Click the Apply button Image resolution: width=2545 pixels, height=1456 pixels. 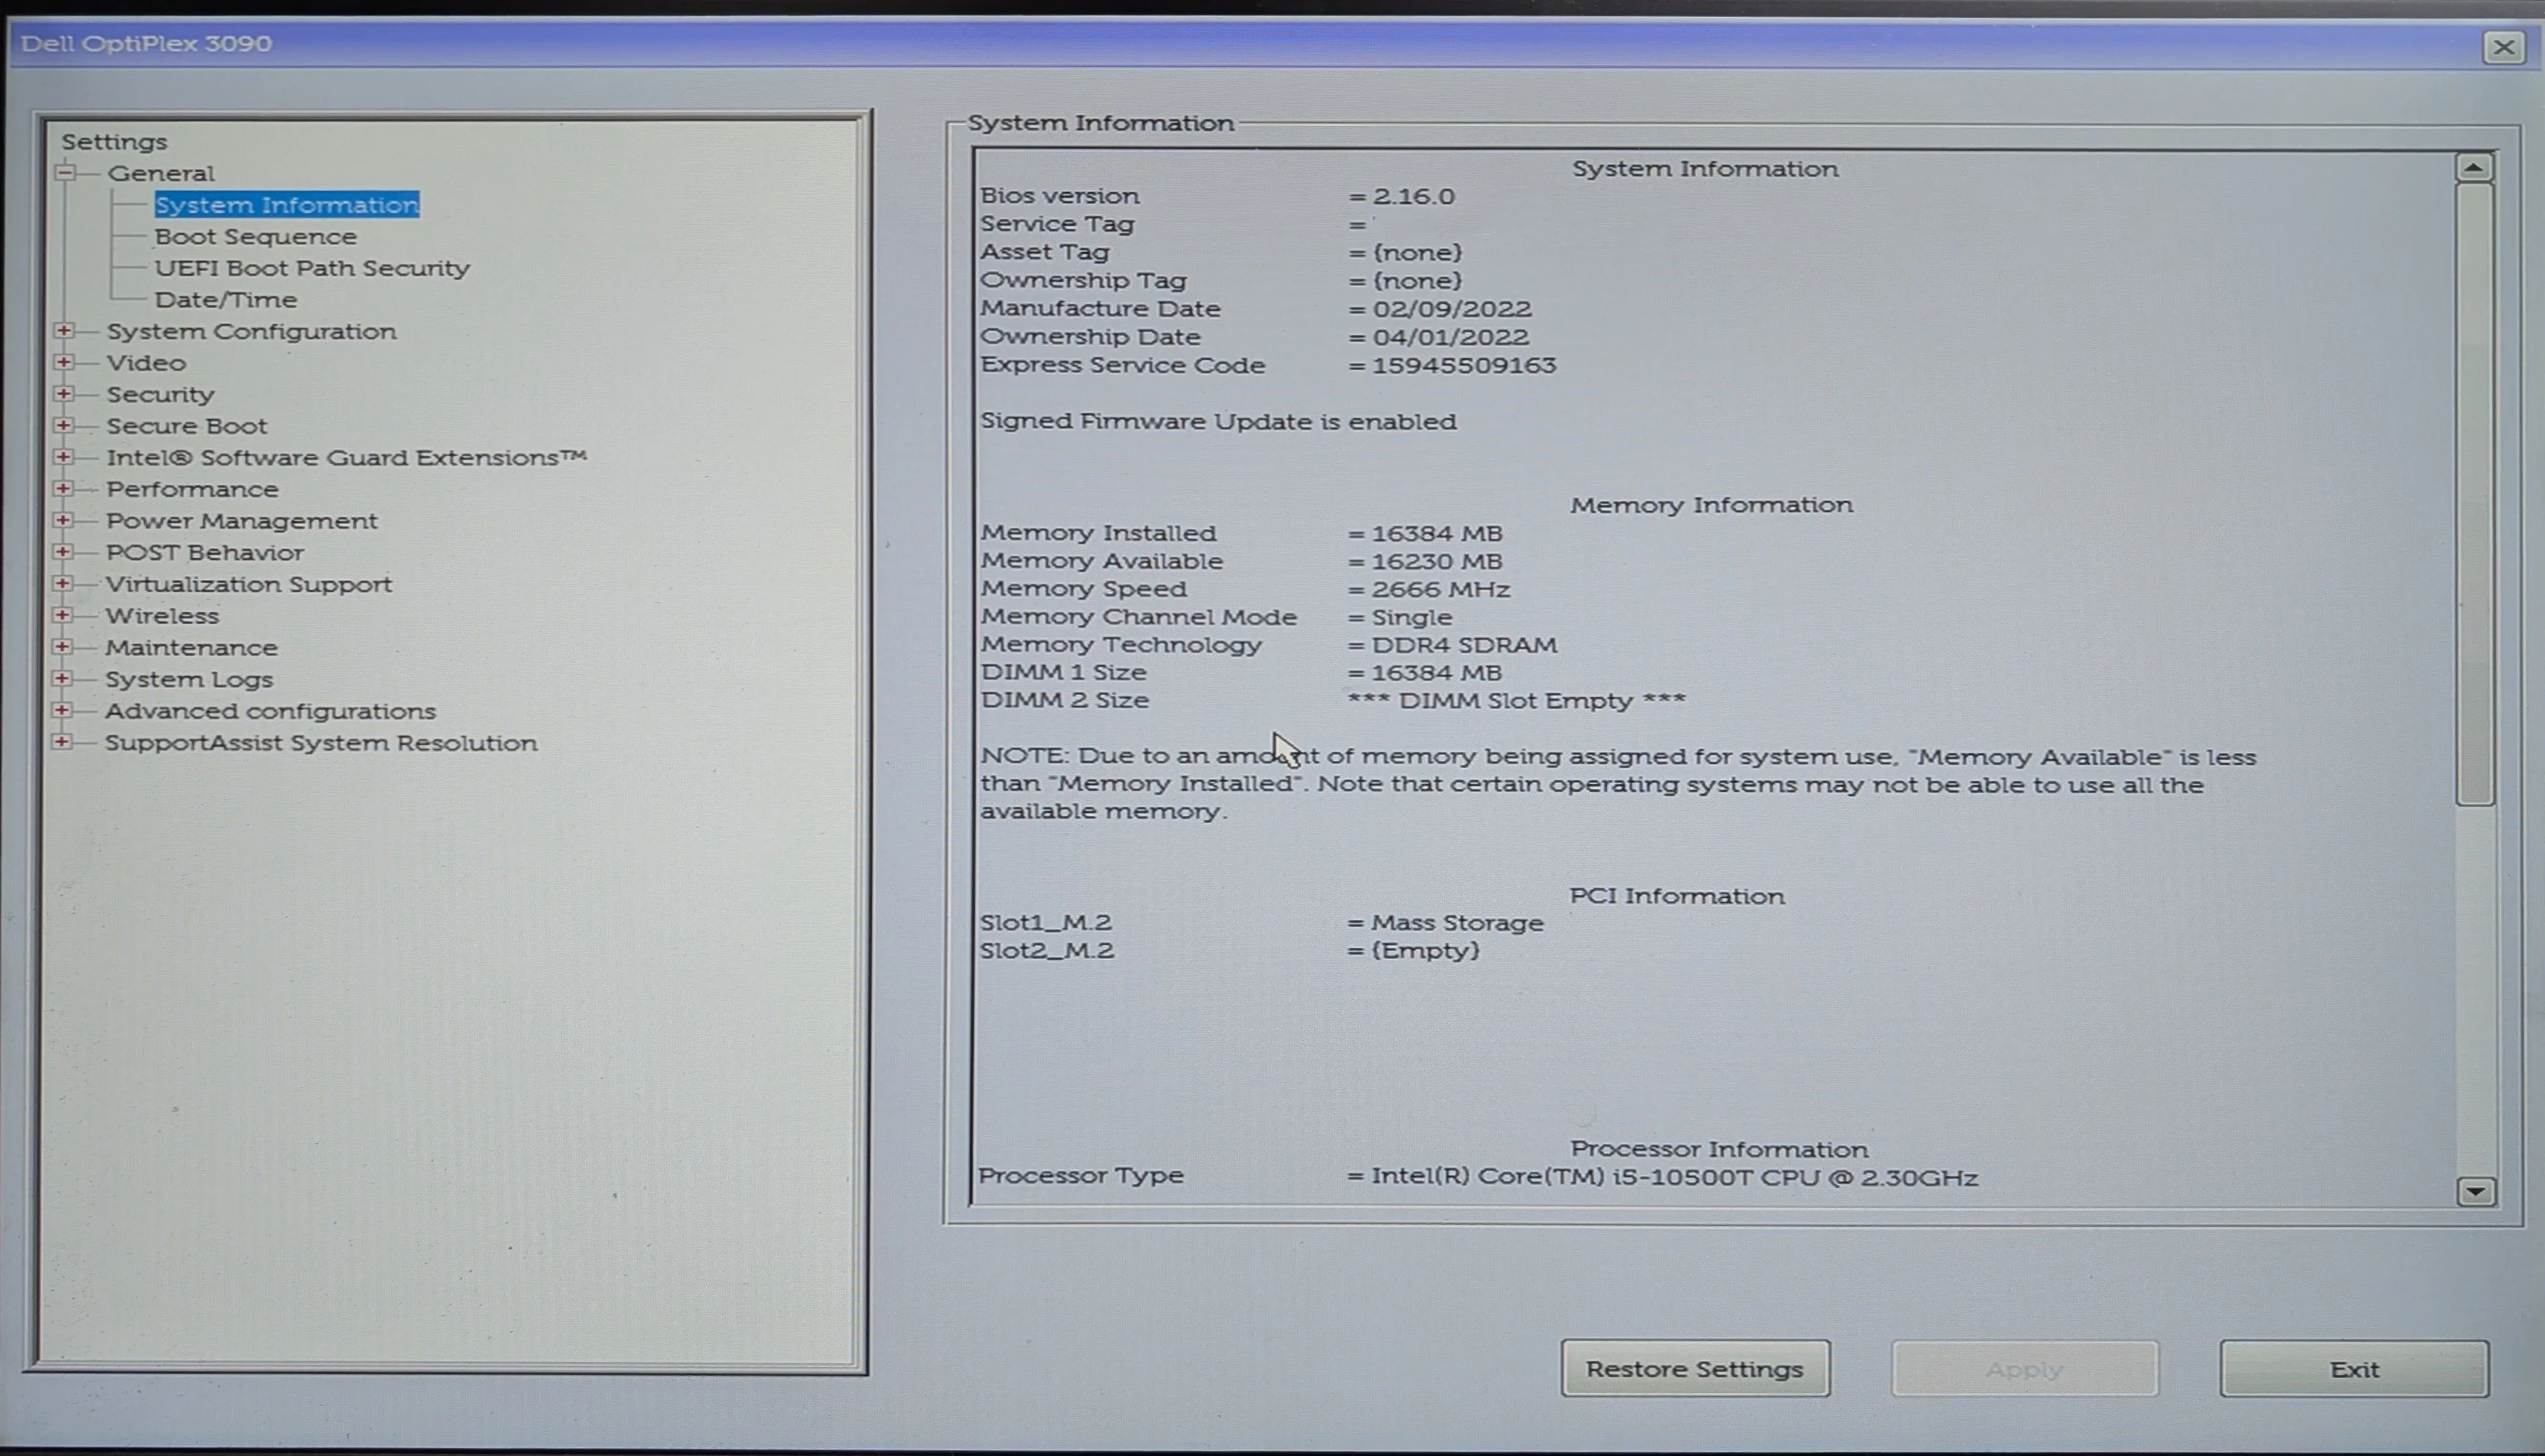point(2025,1369)
